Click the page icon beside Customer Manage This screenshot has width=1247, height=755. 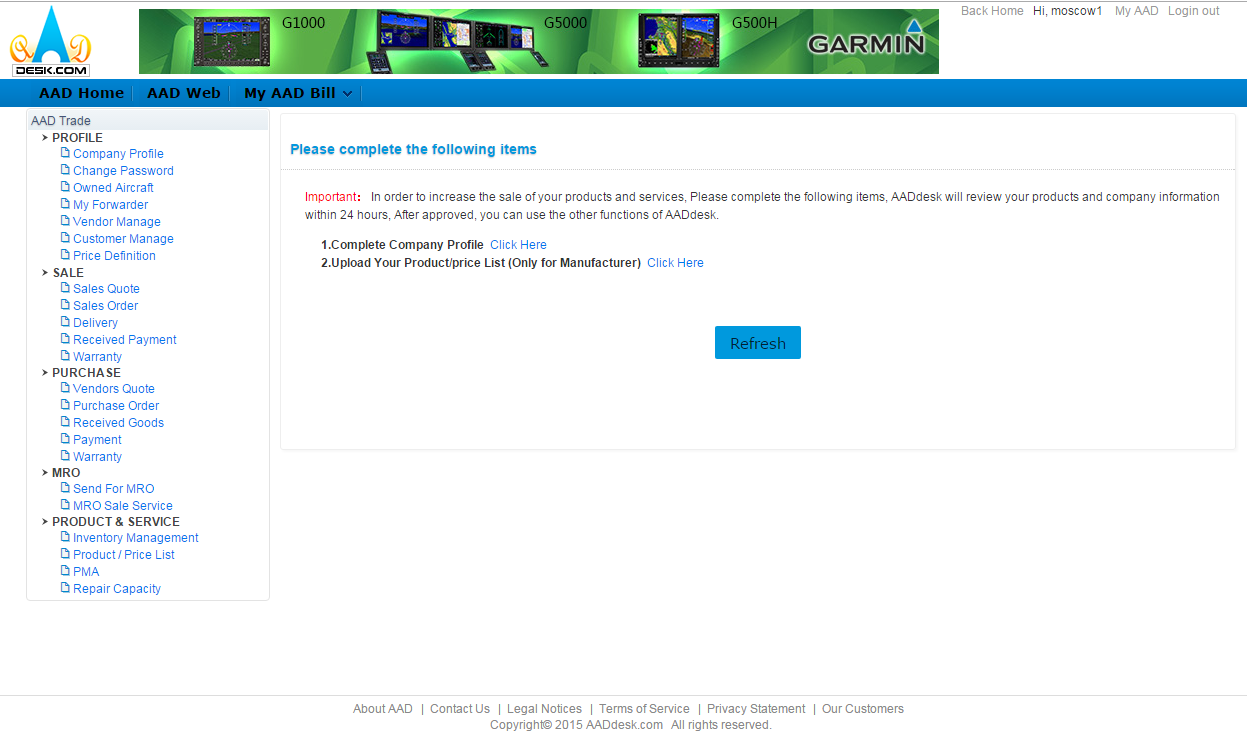66,238
